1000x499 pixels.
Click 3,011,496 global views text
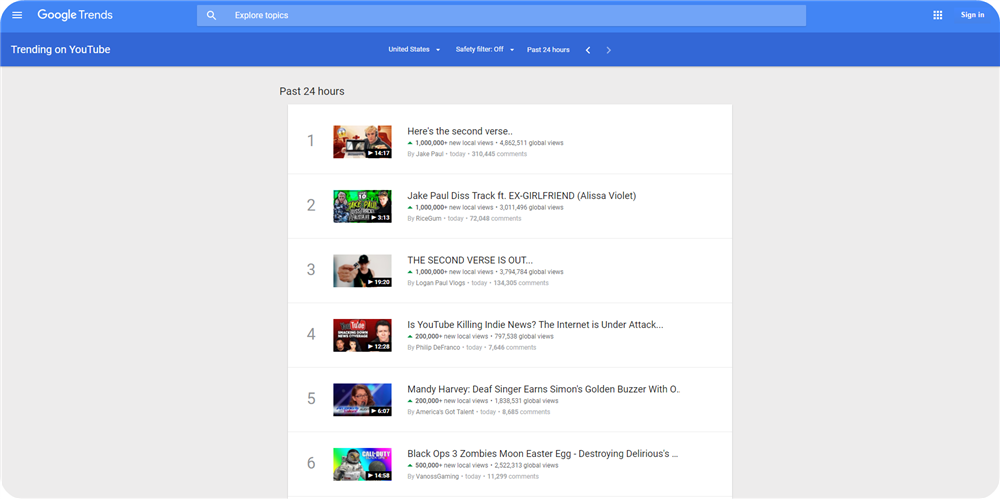(531, 207)
